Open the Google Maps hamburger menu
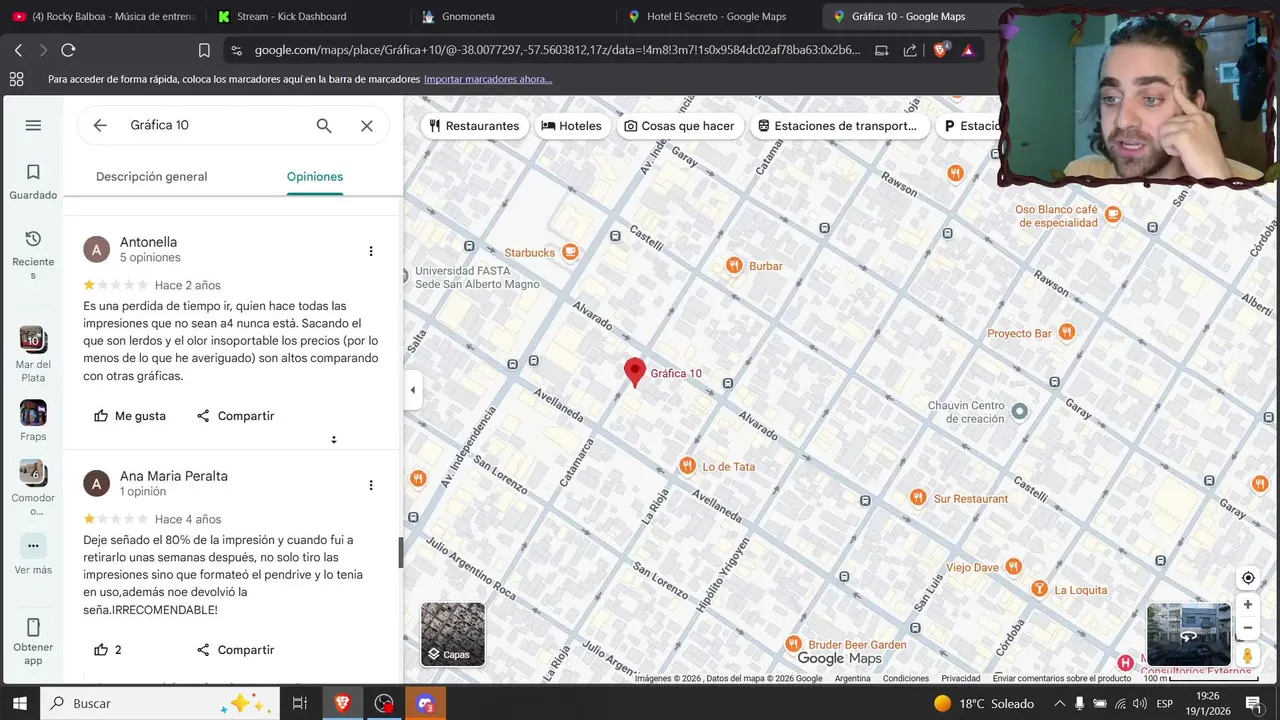Screen dimensions: 1280x720 click(x=33, y=125)
